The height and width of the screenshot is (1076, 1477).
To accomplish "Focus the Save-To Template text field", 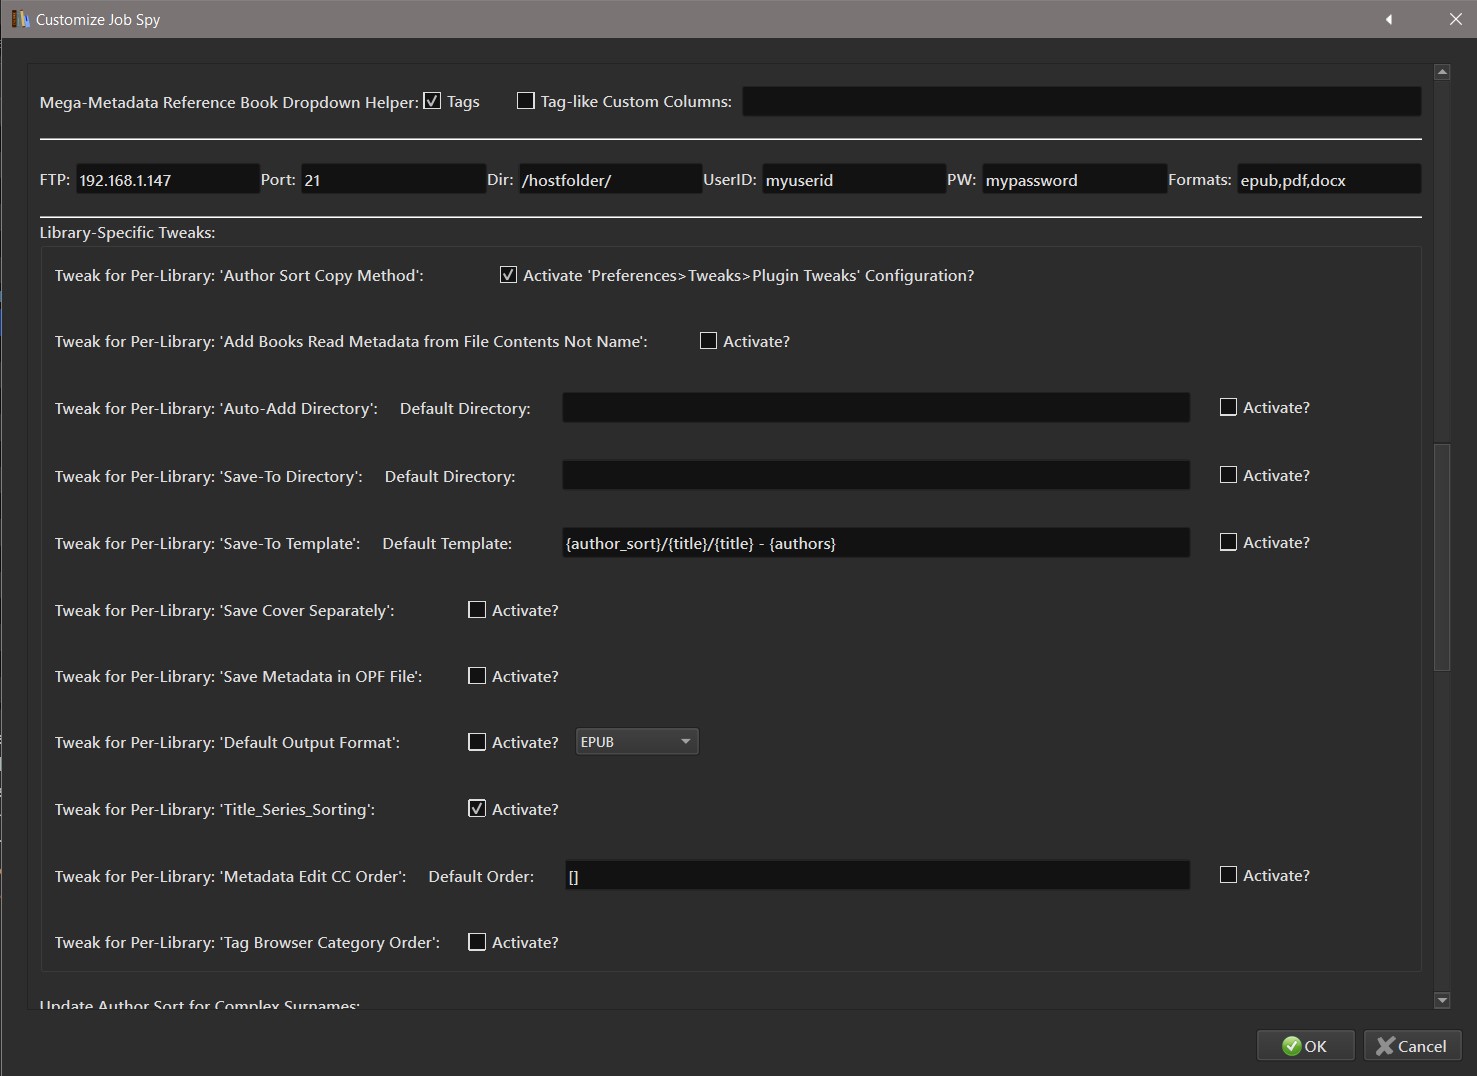I will pyautogui.click(x=875, y=543).
